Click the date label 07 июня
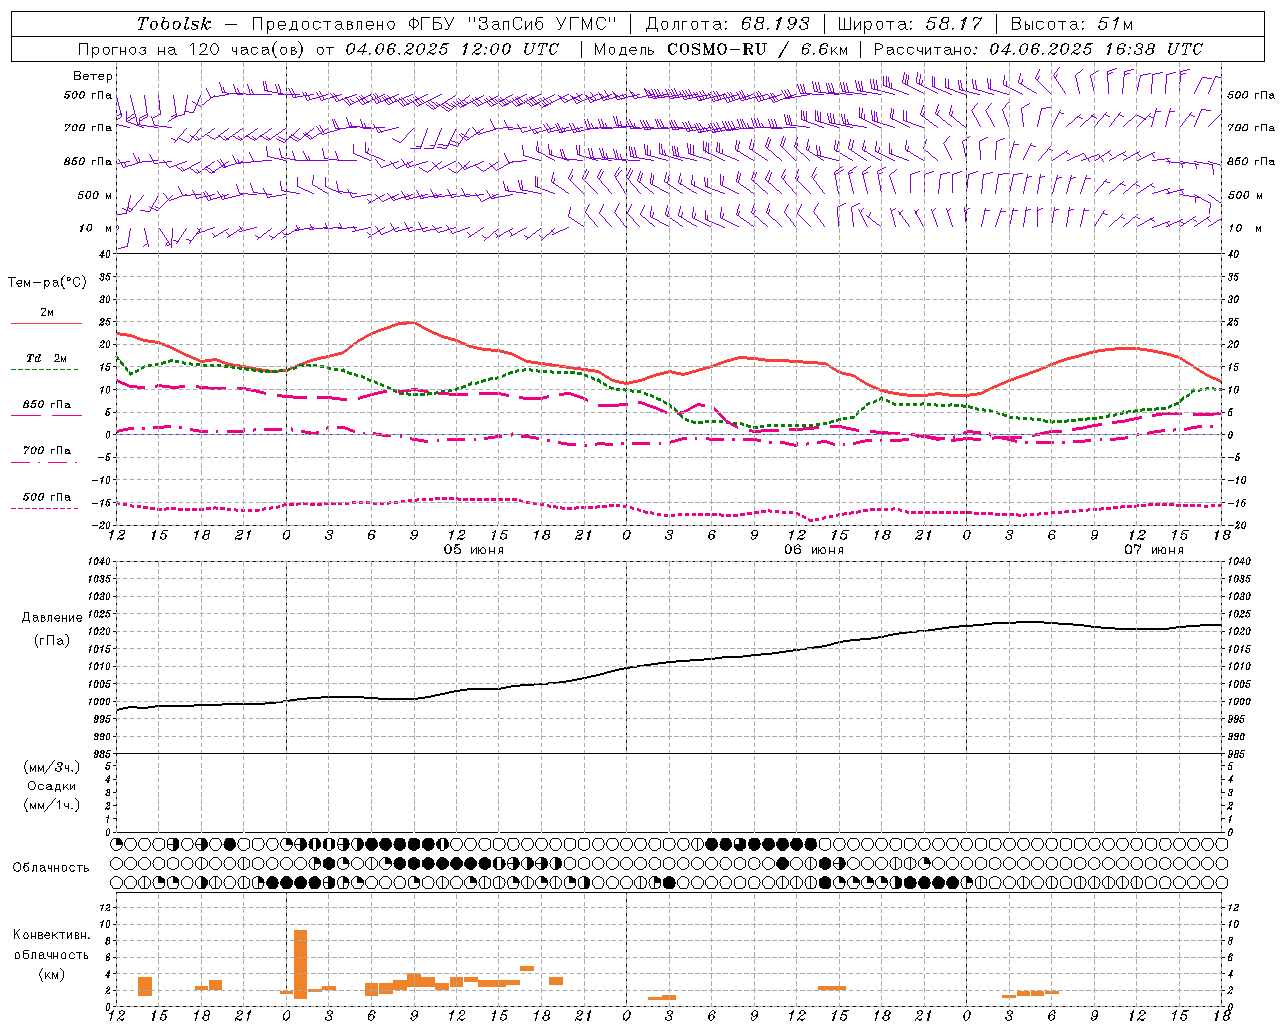 tap(1153, 550)
